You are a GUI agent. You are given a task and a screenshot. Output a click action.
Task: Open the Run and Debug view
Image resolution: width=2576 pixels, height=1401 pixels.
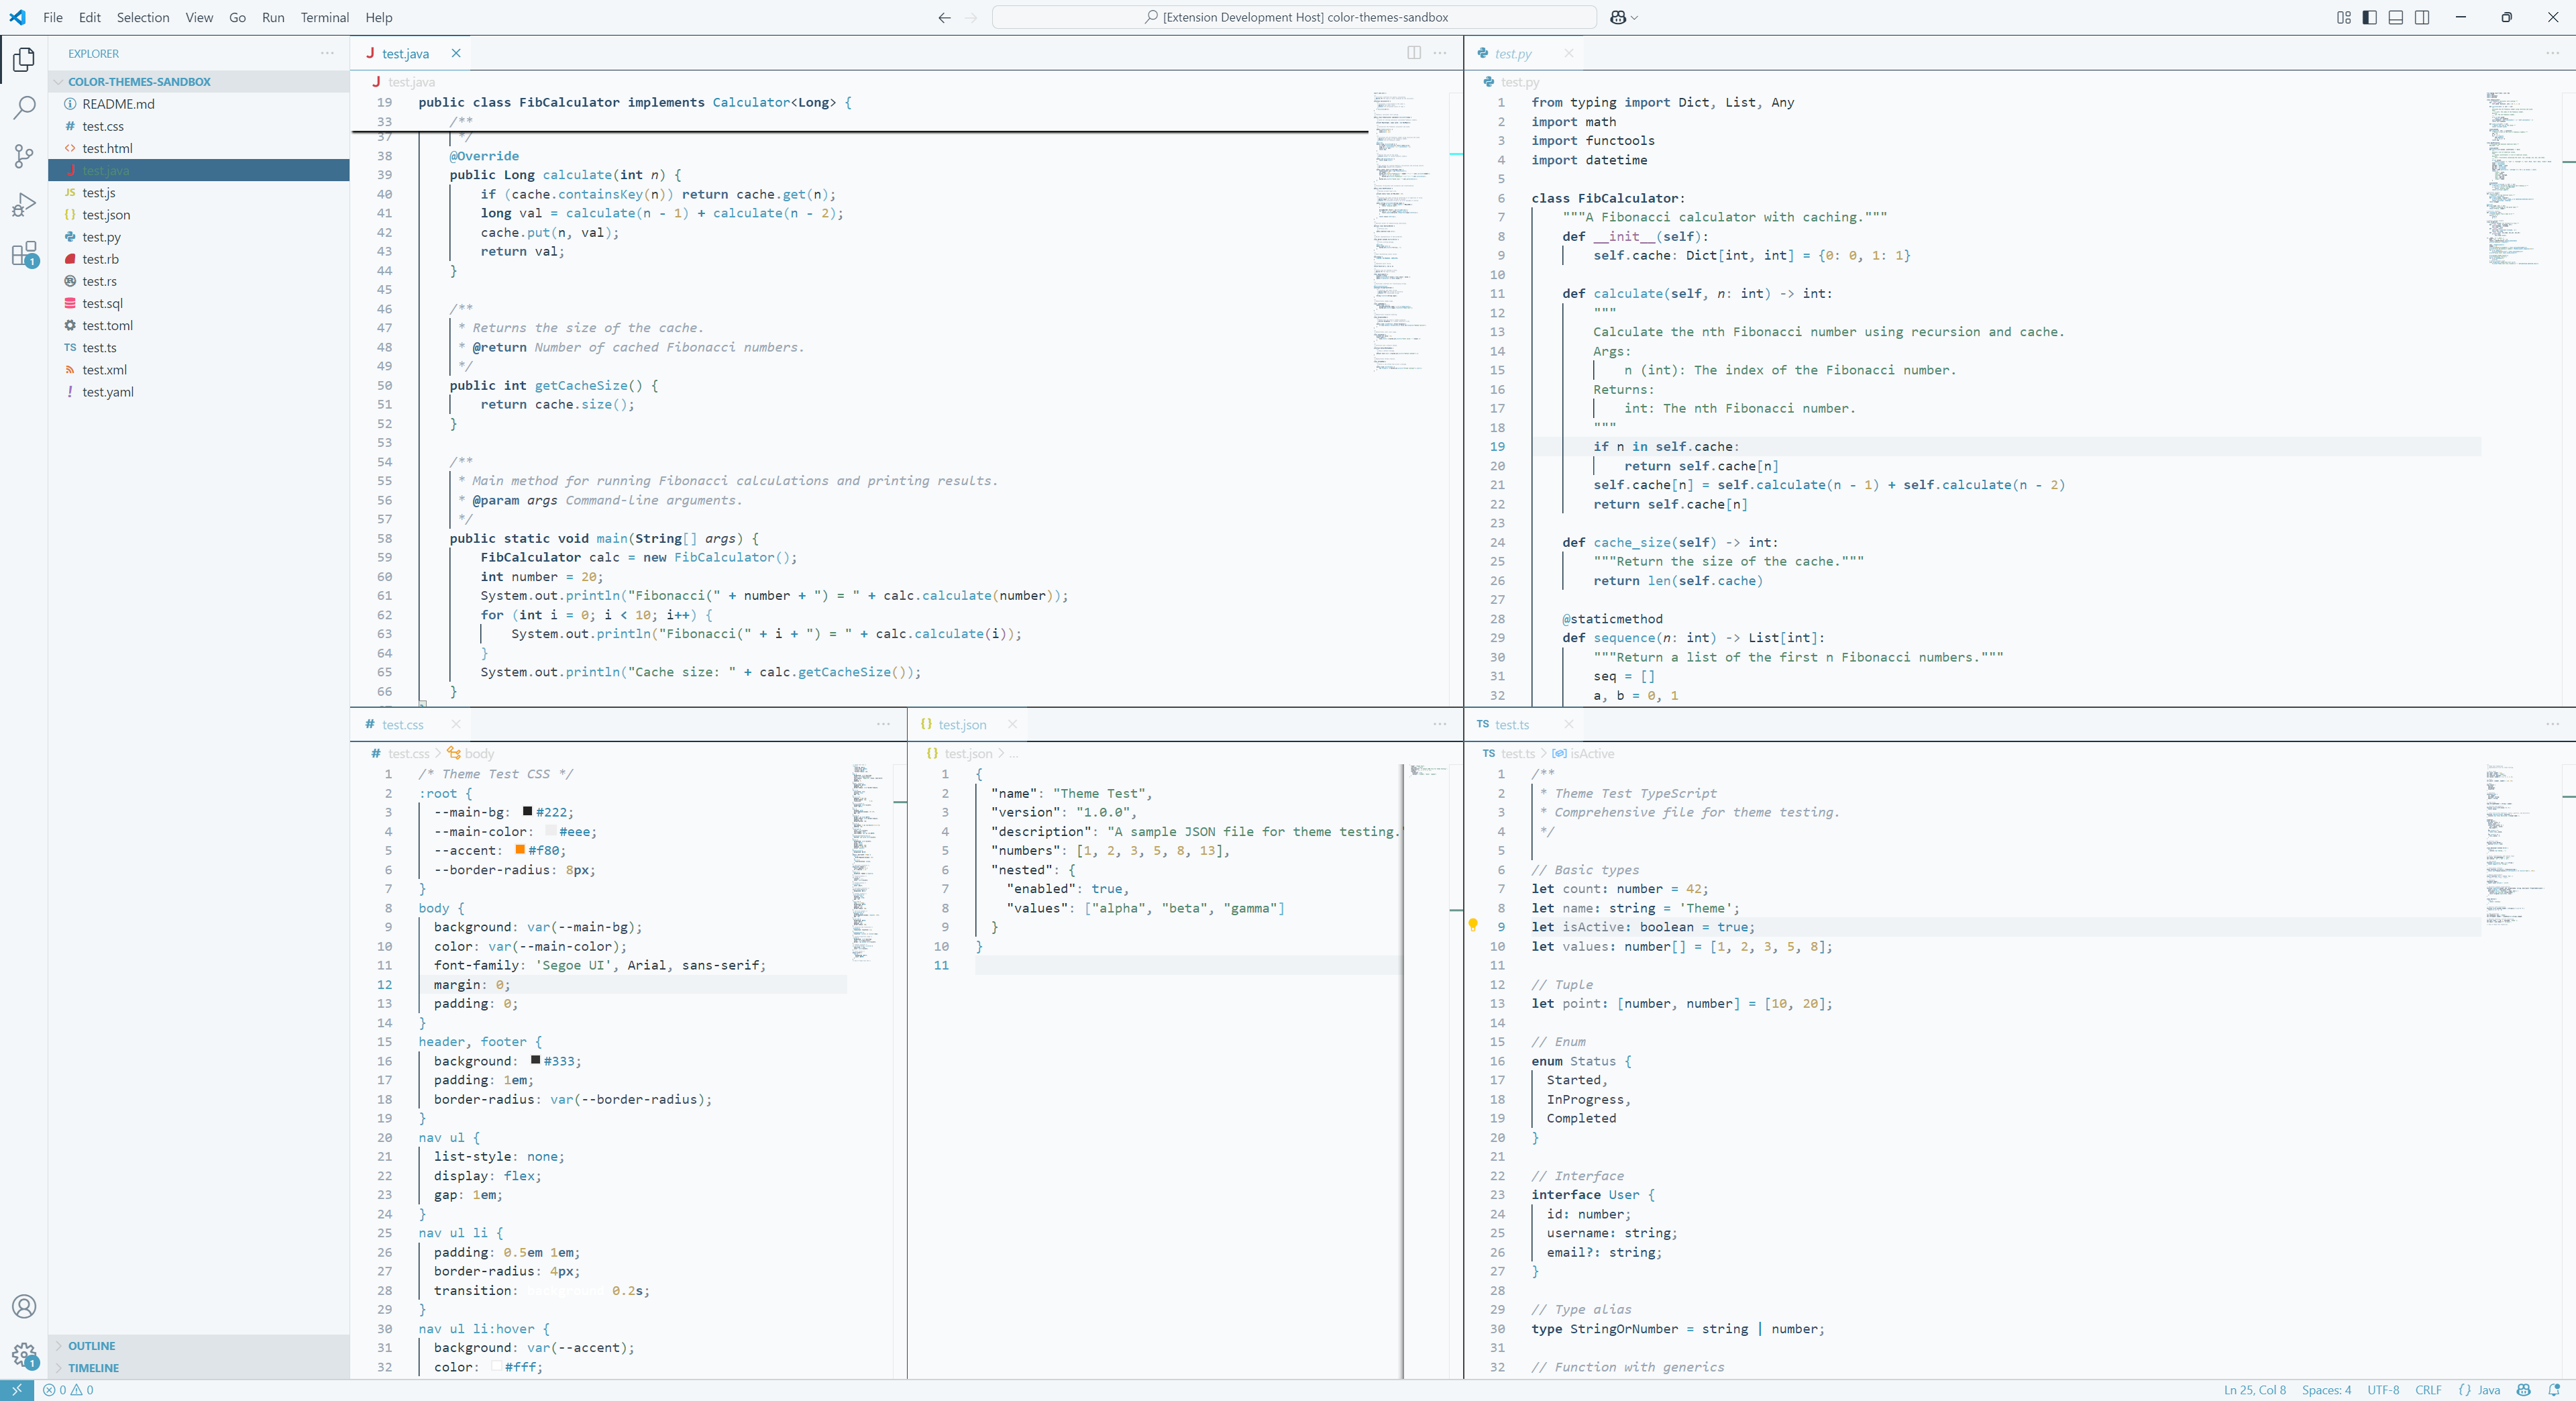coord(24,205)
